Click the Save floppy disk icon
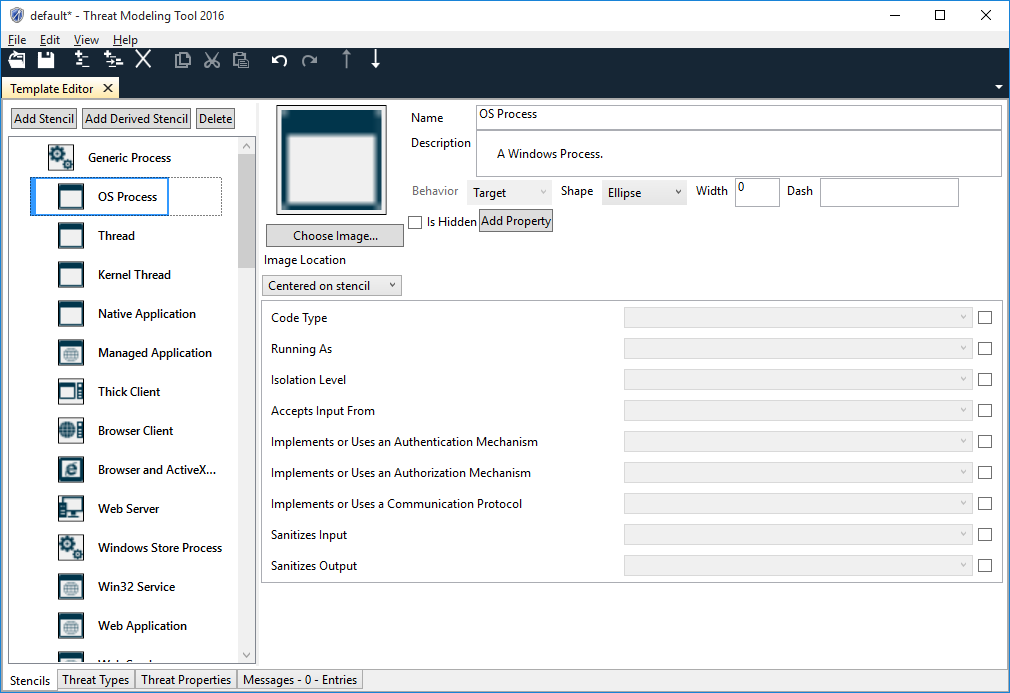This screenshot has width=1010, height=693. [x=46, y=60]
